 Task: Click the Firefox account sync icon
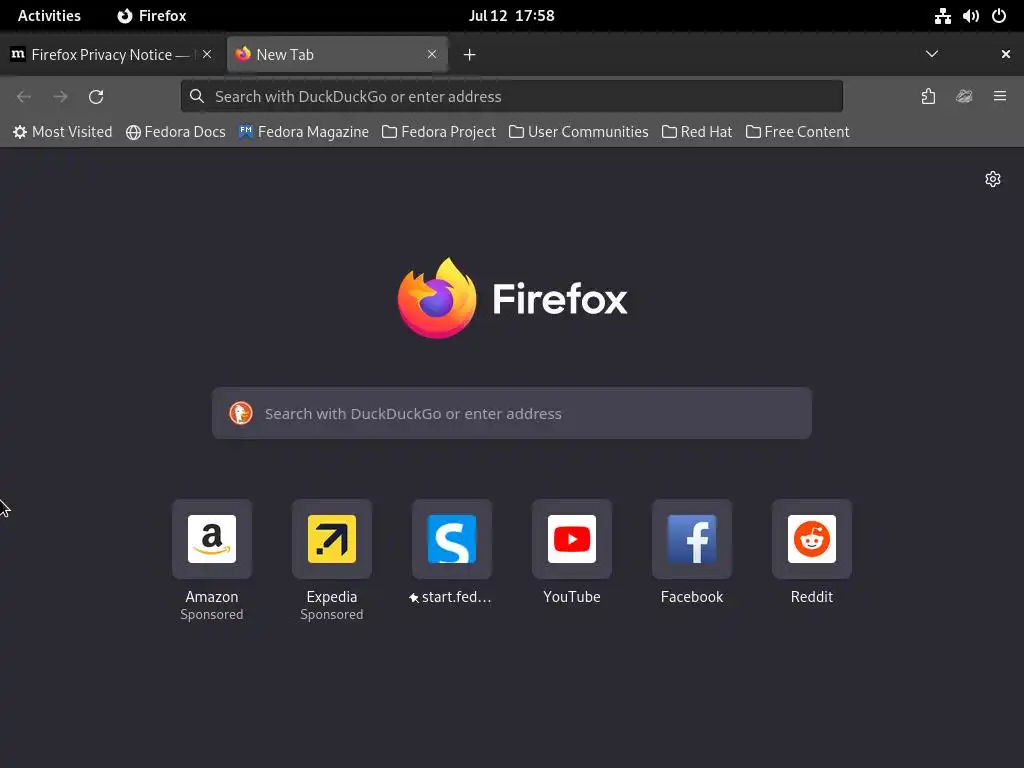point(964,97)
